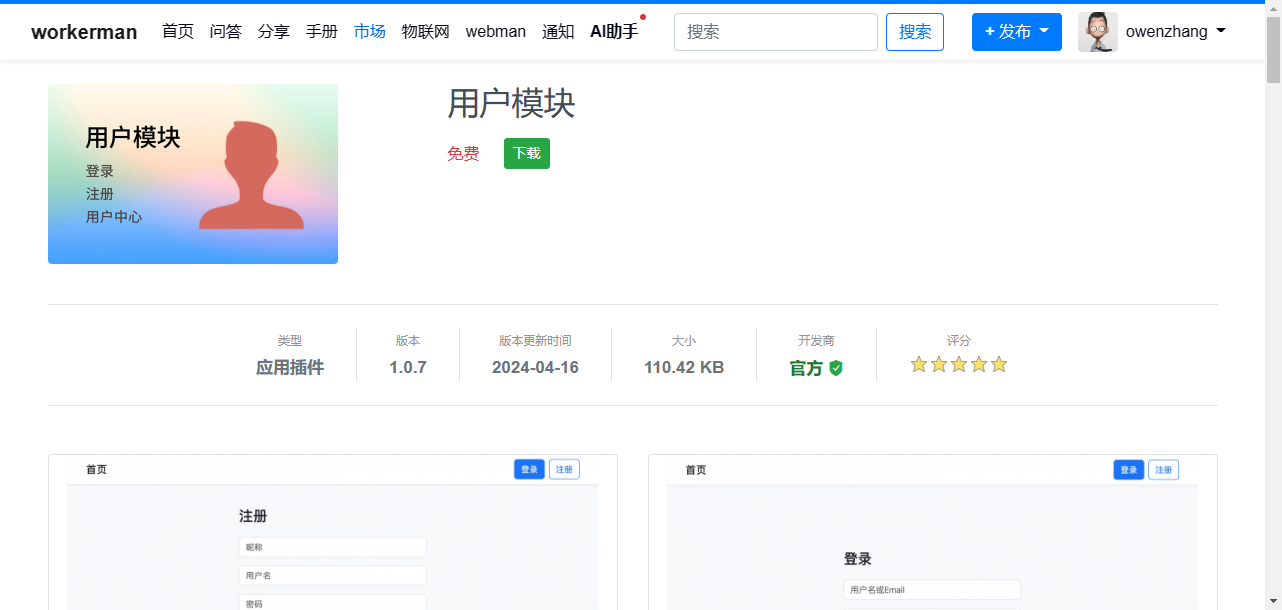Click the fifth rating star
Image resolution: width=1282 pixels, height=610 pixels.
pyautogui.click(x=998, y=365)
